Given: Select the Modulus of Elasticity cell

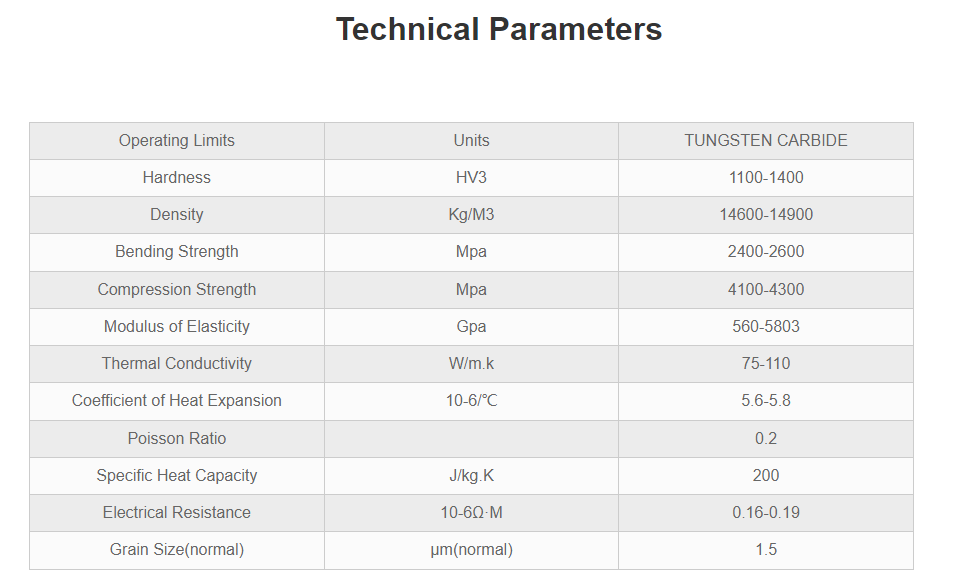Looking at the screenshot, I should pyautogui.click(x=177, y=326).
